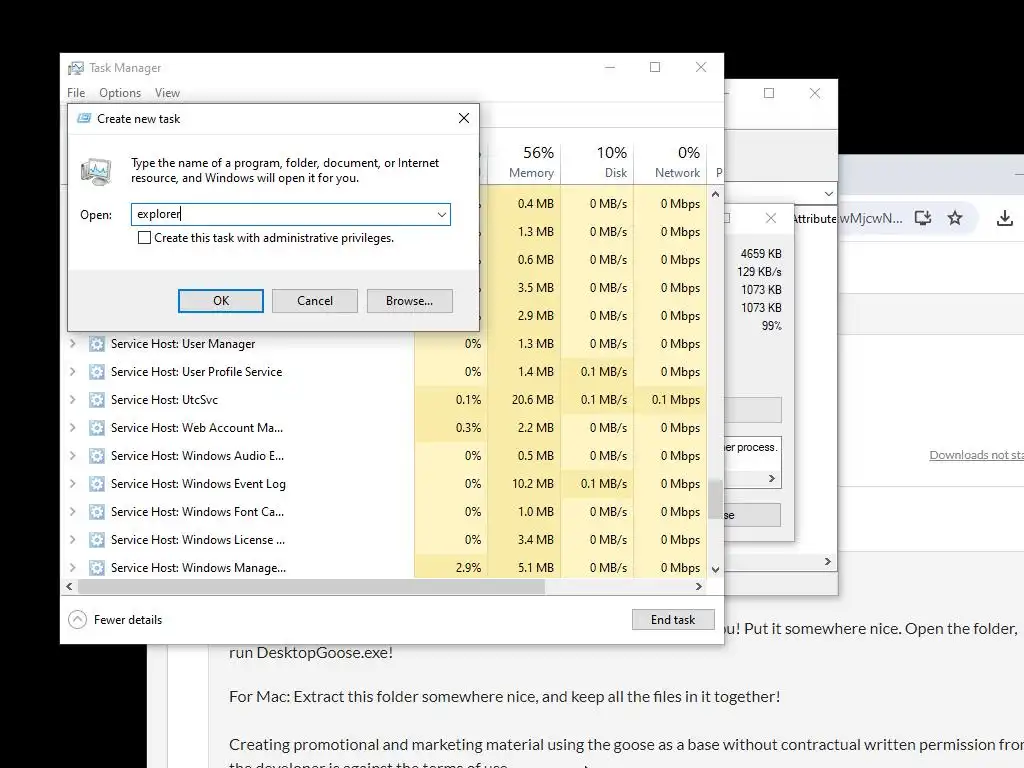Viewport: 1024px width, 768px height.
Task: Click the 10.2 MB memory value
Action: [532, 484]
